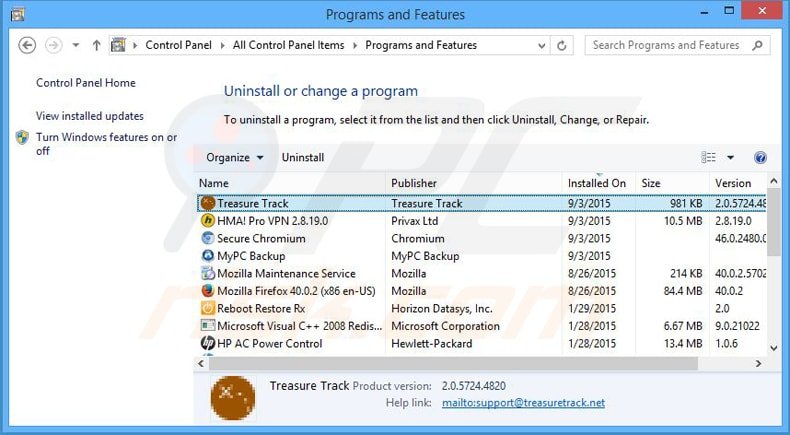The height and width of the screenshot is (435, 790).
Task: Click the Back navigation arrow
Action: [x=28, y=45]
